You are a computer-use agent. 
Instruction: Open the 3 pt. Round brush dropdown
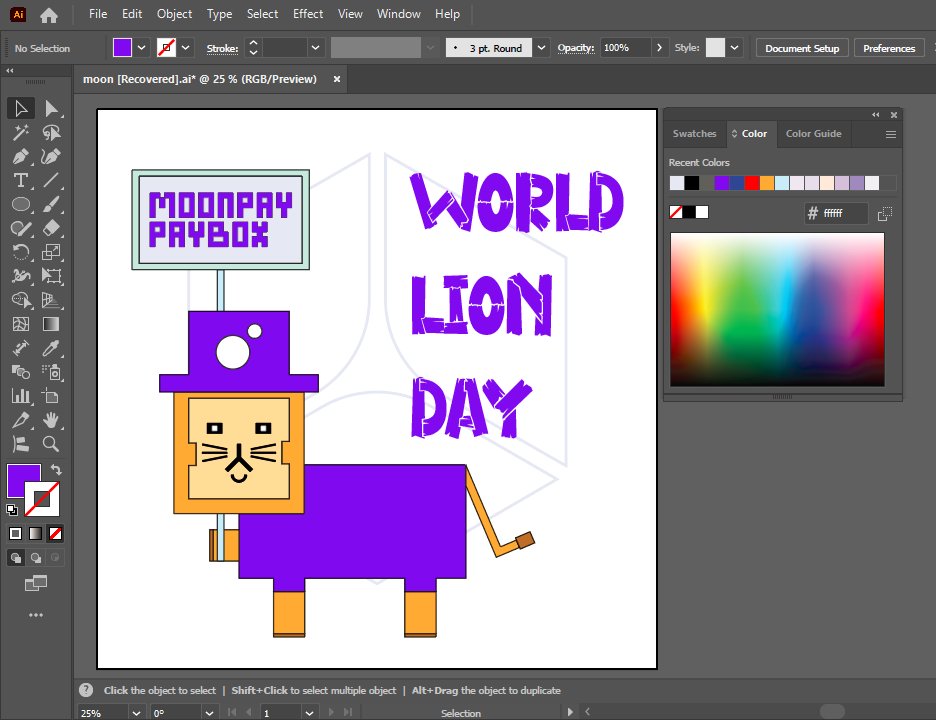[541, 48]
